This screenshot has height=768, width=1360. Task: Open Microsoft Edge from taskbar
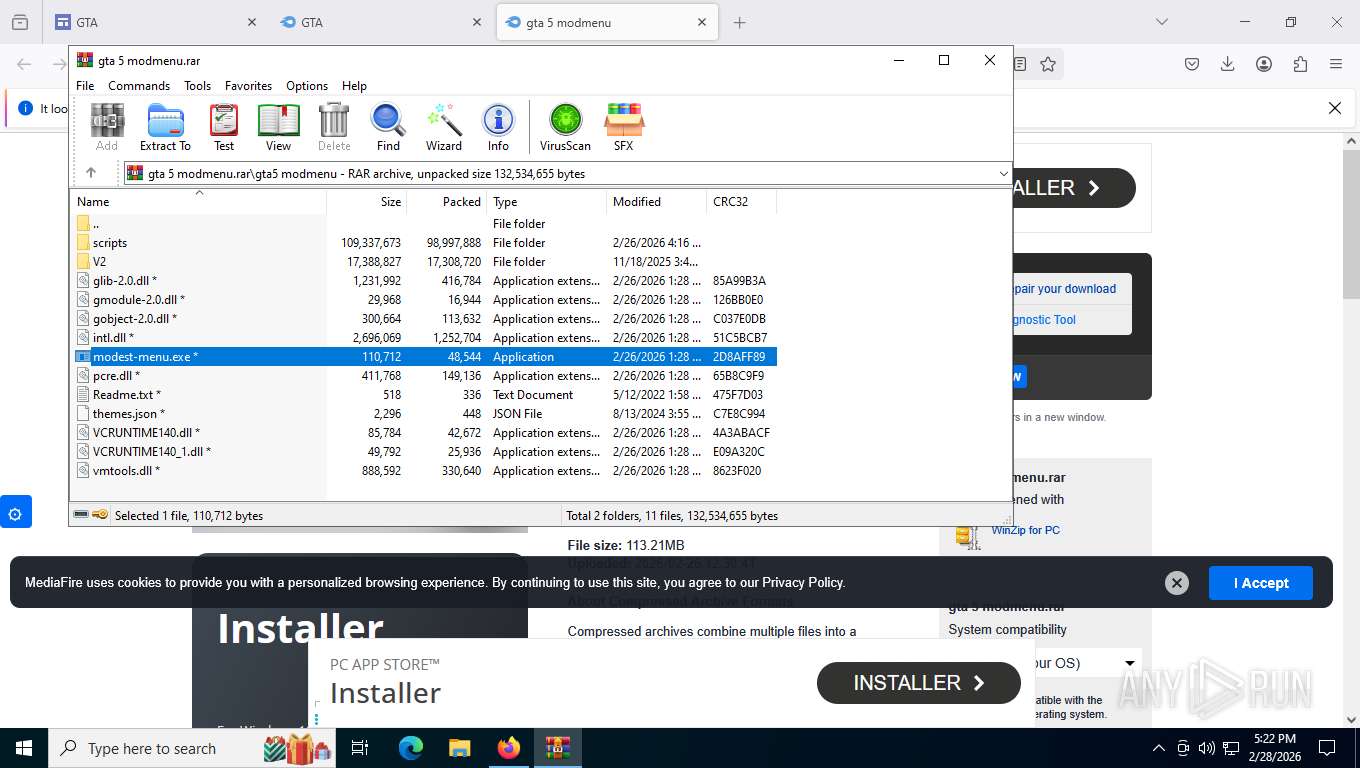pos(410,748)
